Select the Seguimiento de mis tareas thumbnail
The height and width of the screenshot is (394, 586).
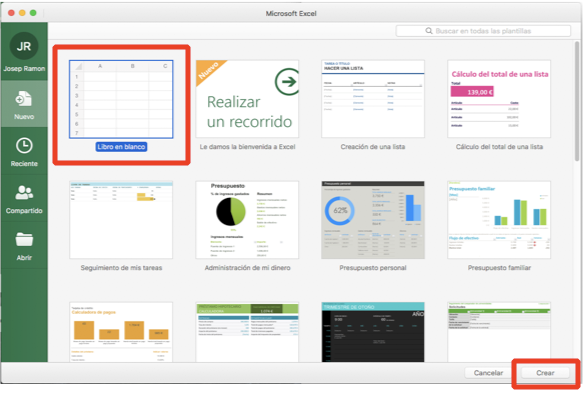pyautogui.click(x=121, y=220)
